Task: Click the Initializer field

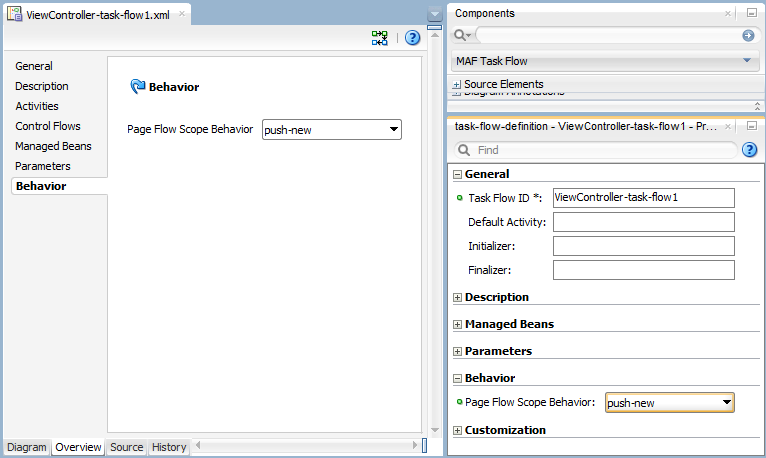Action: [x=643, y=246]
